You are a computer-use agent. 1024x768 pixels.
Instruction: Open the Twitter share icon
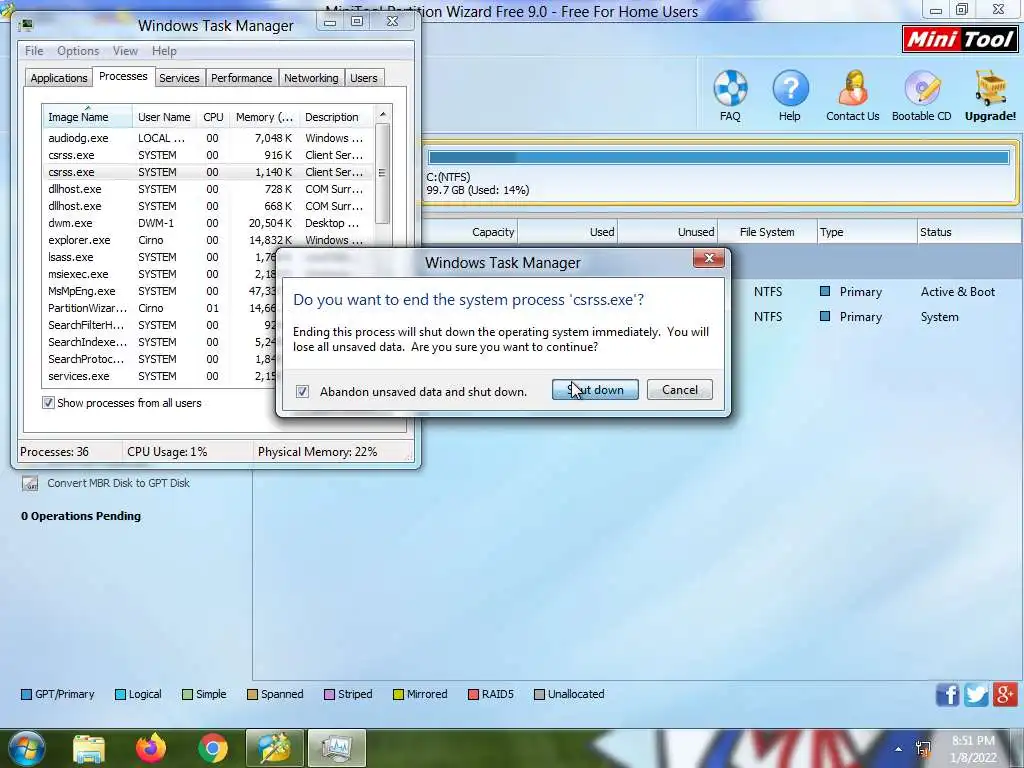coord(976,695)
